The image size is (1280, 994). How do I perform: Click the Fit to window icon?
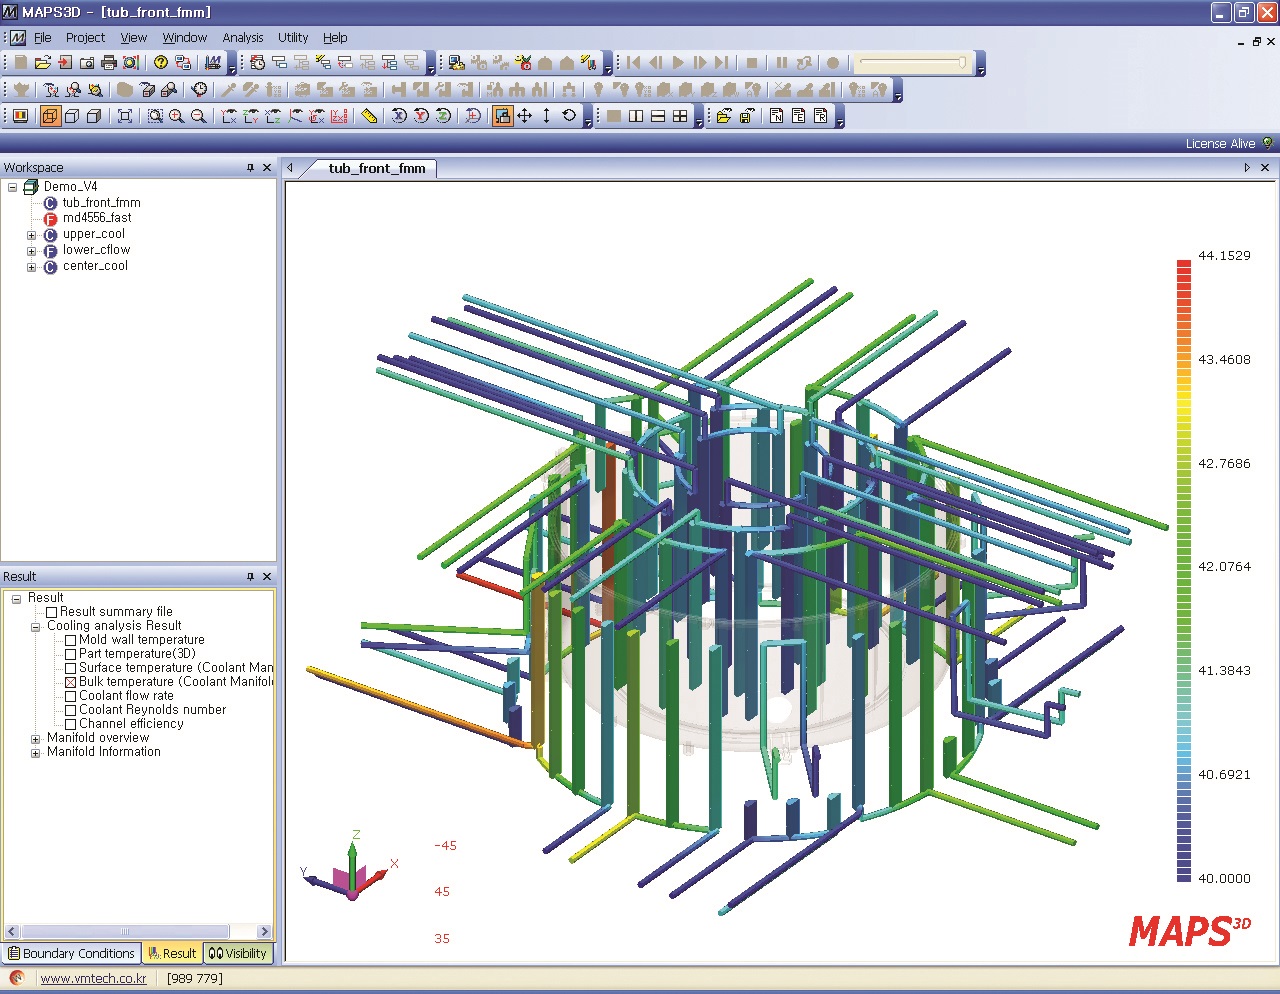click(125, 116)
